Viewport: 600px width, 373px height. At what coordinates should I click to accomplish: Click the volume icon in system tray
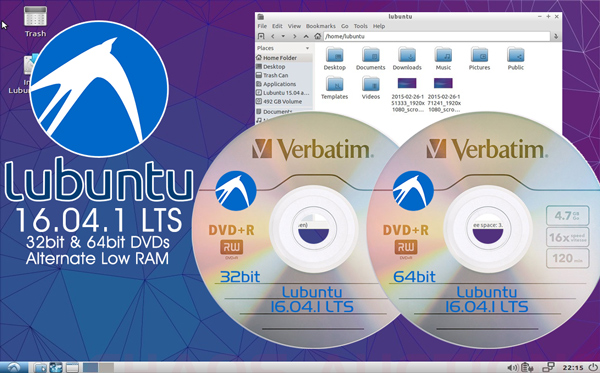[x=512, y=368]
